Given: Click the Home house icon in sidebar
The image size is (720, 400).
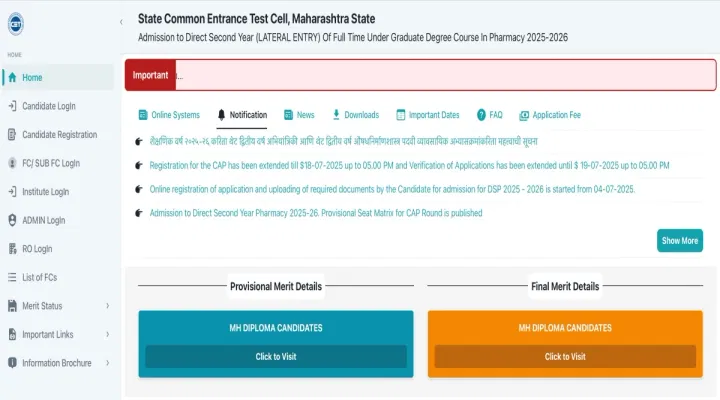Looking at the screenshot, I should pos(11,78).
